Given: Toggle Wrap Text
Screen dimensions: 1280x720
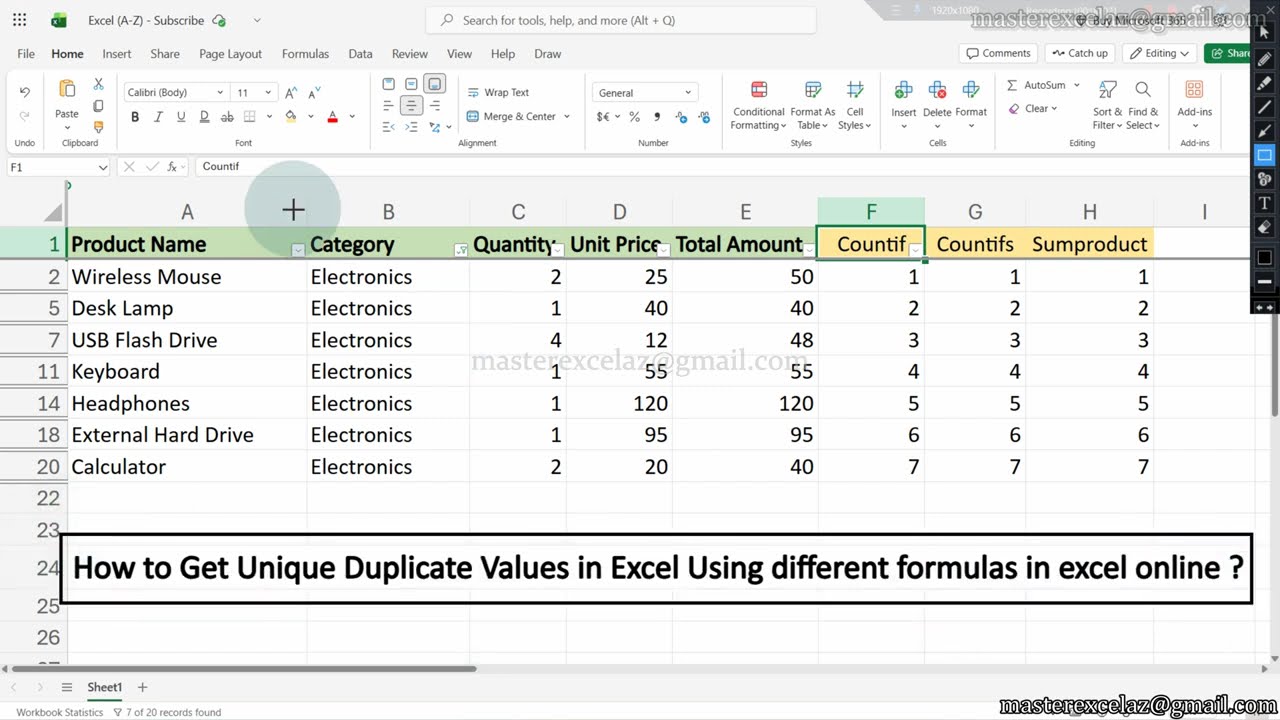Looking at the screenshot, I should 498,92.
